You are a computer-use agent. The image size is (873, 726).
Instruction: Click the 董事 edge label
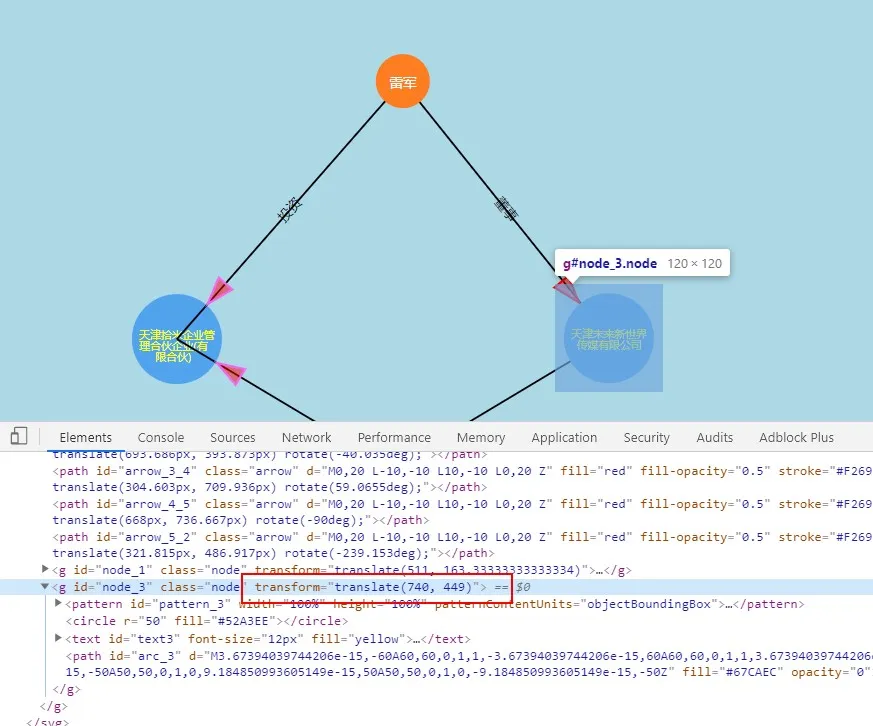pyautogui.click(x=507, y=209)
